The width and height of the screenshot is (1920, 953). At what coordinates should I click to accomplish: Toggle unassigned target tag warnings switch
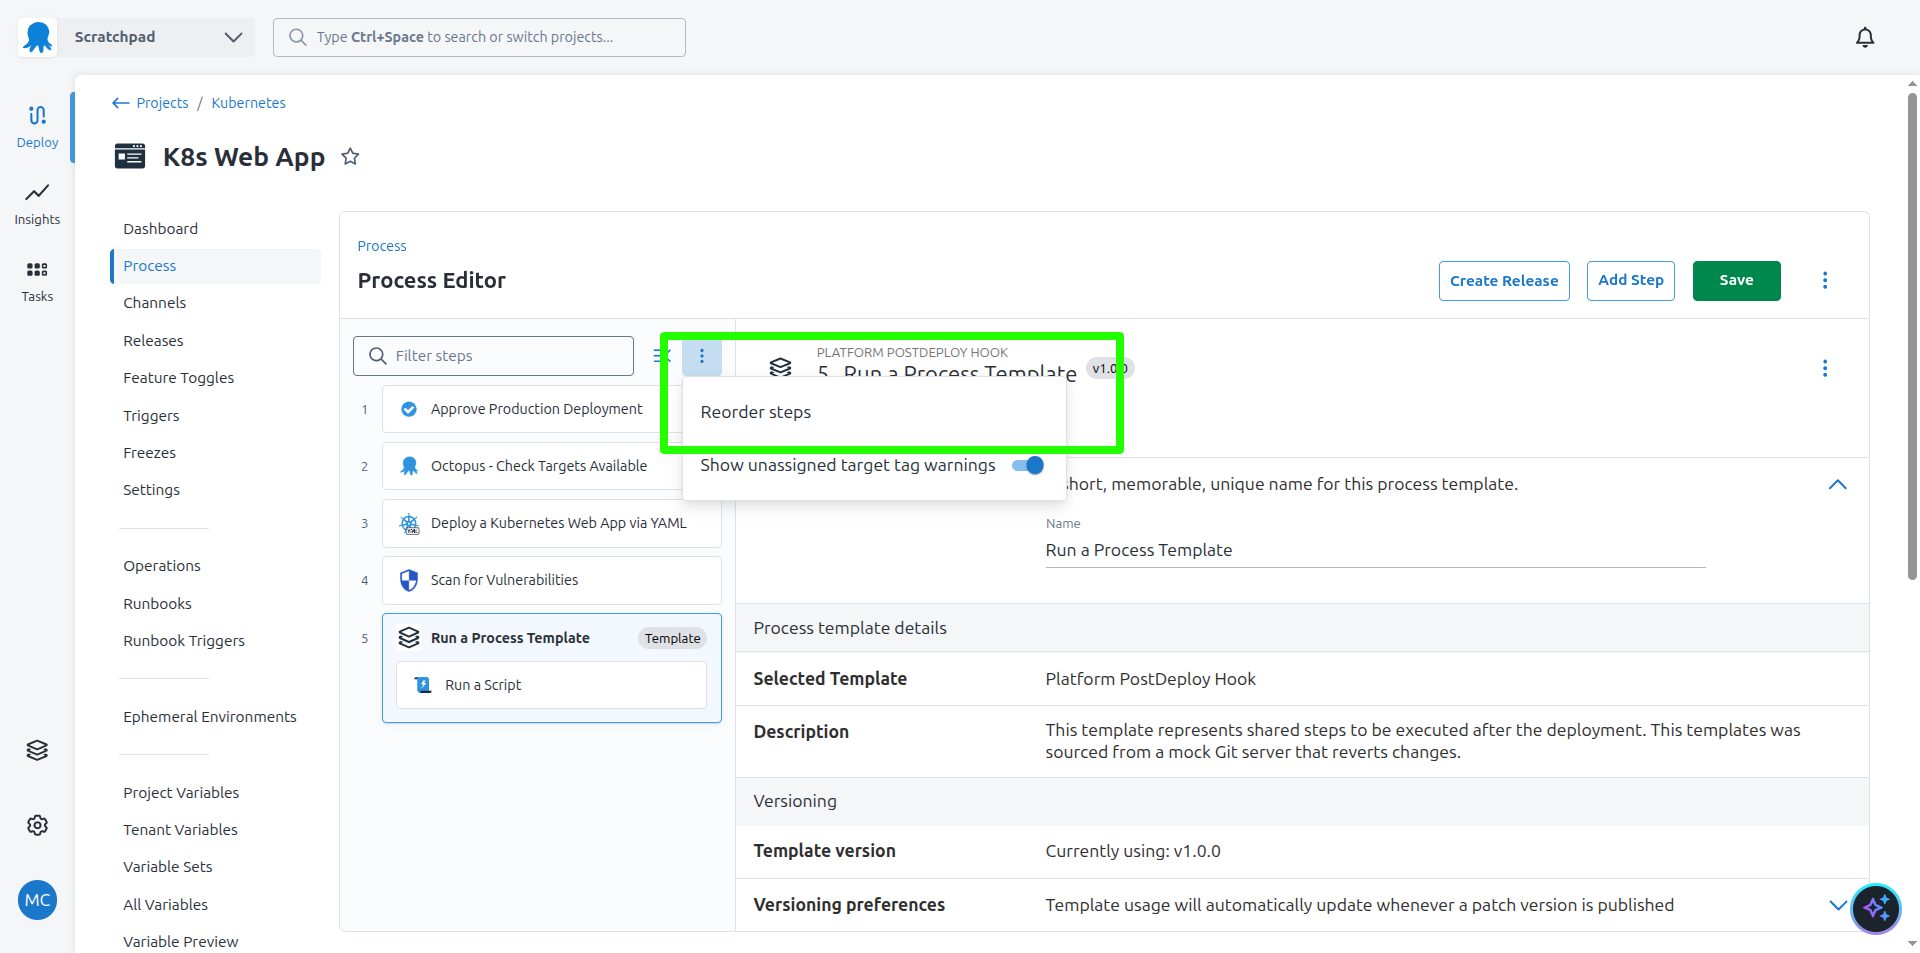(1027, 465)
